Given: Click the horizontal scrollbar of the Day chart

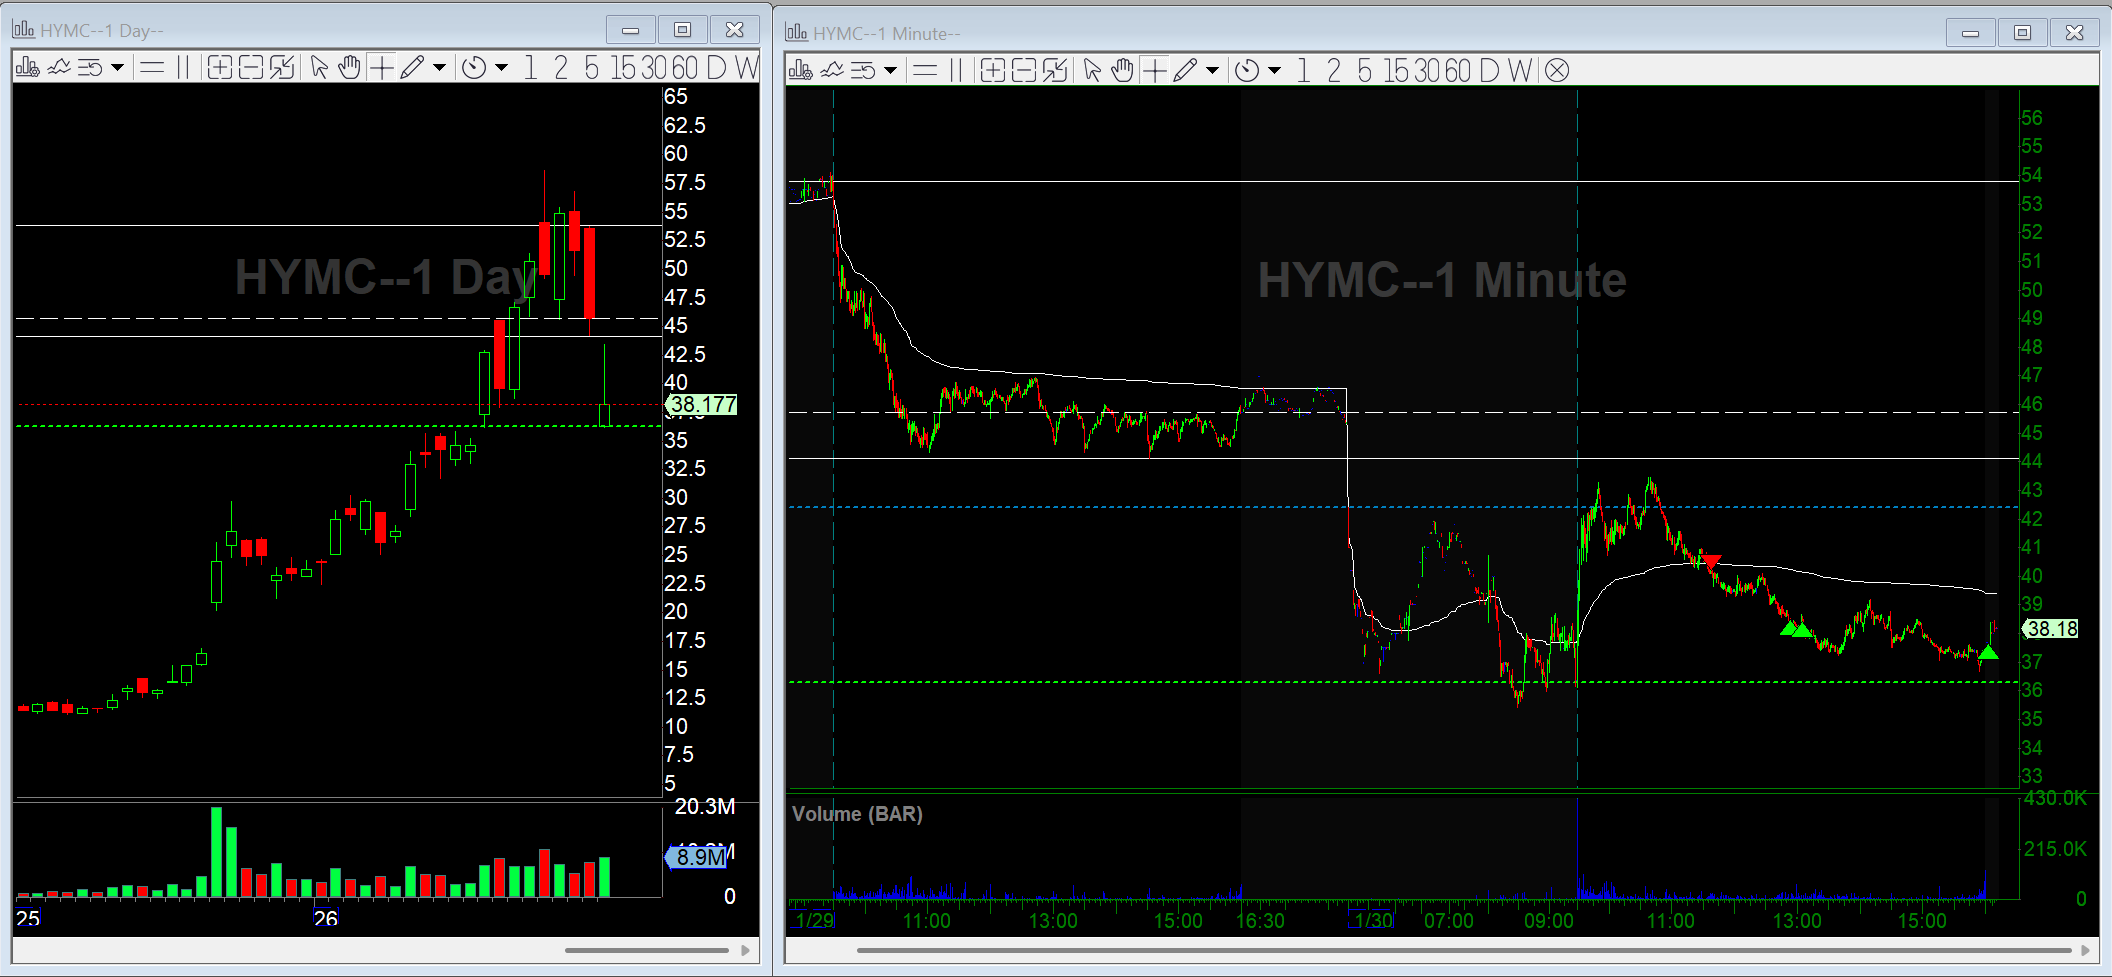Looking at the screenshot, I should (x=647, y=950).
